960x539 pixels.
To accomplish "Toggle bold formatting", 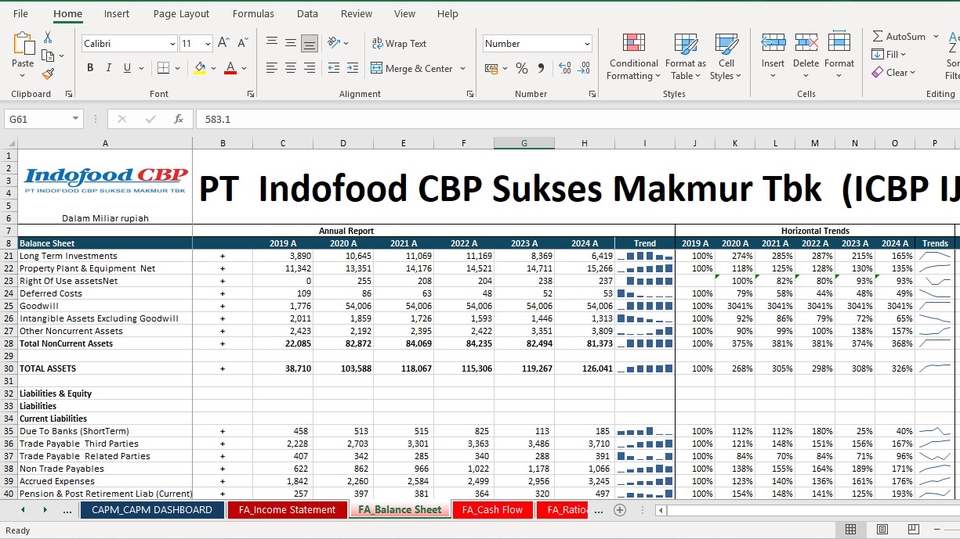I will click(90, 68).
